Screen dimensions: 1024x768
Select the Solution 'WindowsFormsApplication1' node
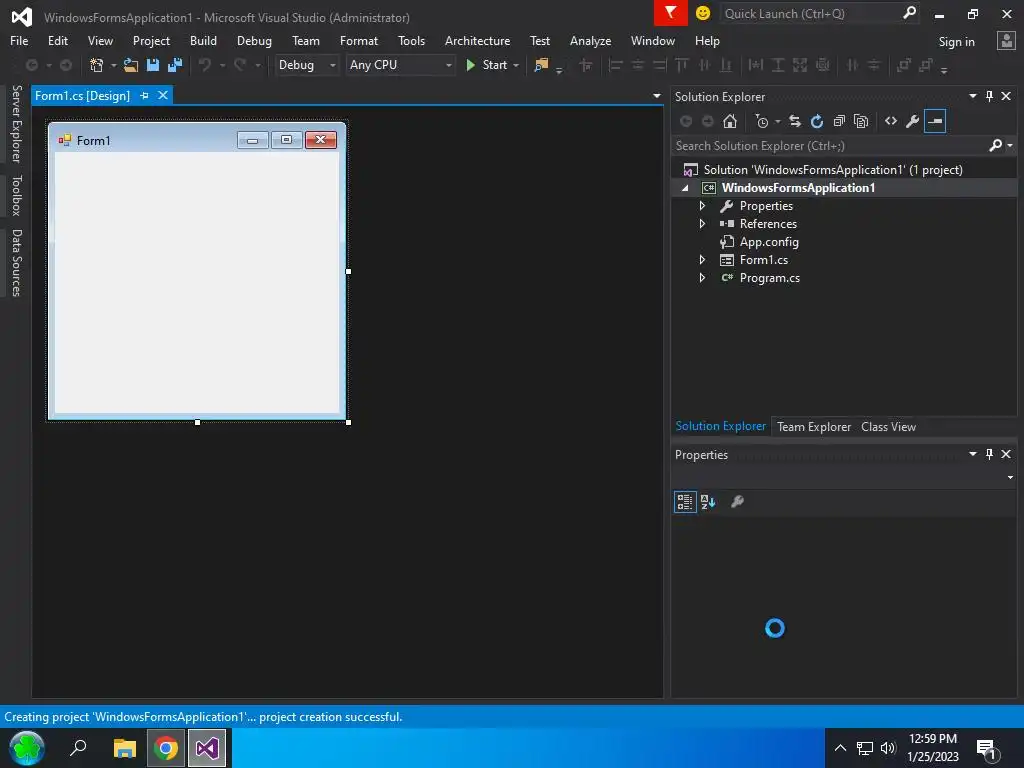pyautogui.click(x=833, y=170)
